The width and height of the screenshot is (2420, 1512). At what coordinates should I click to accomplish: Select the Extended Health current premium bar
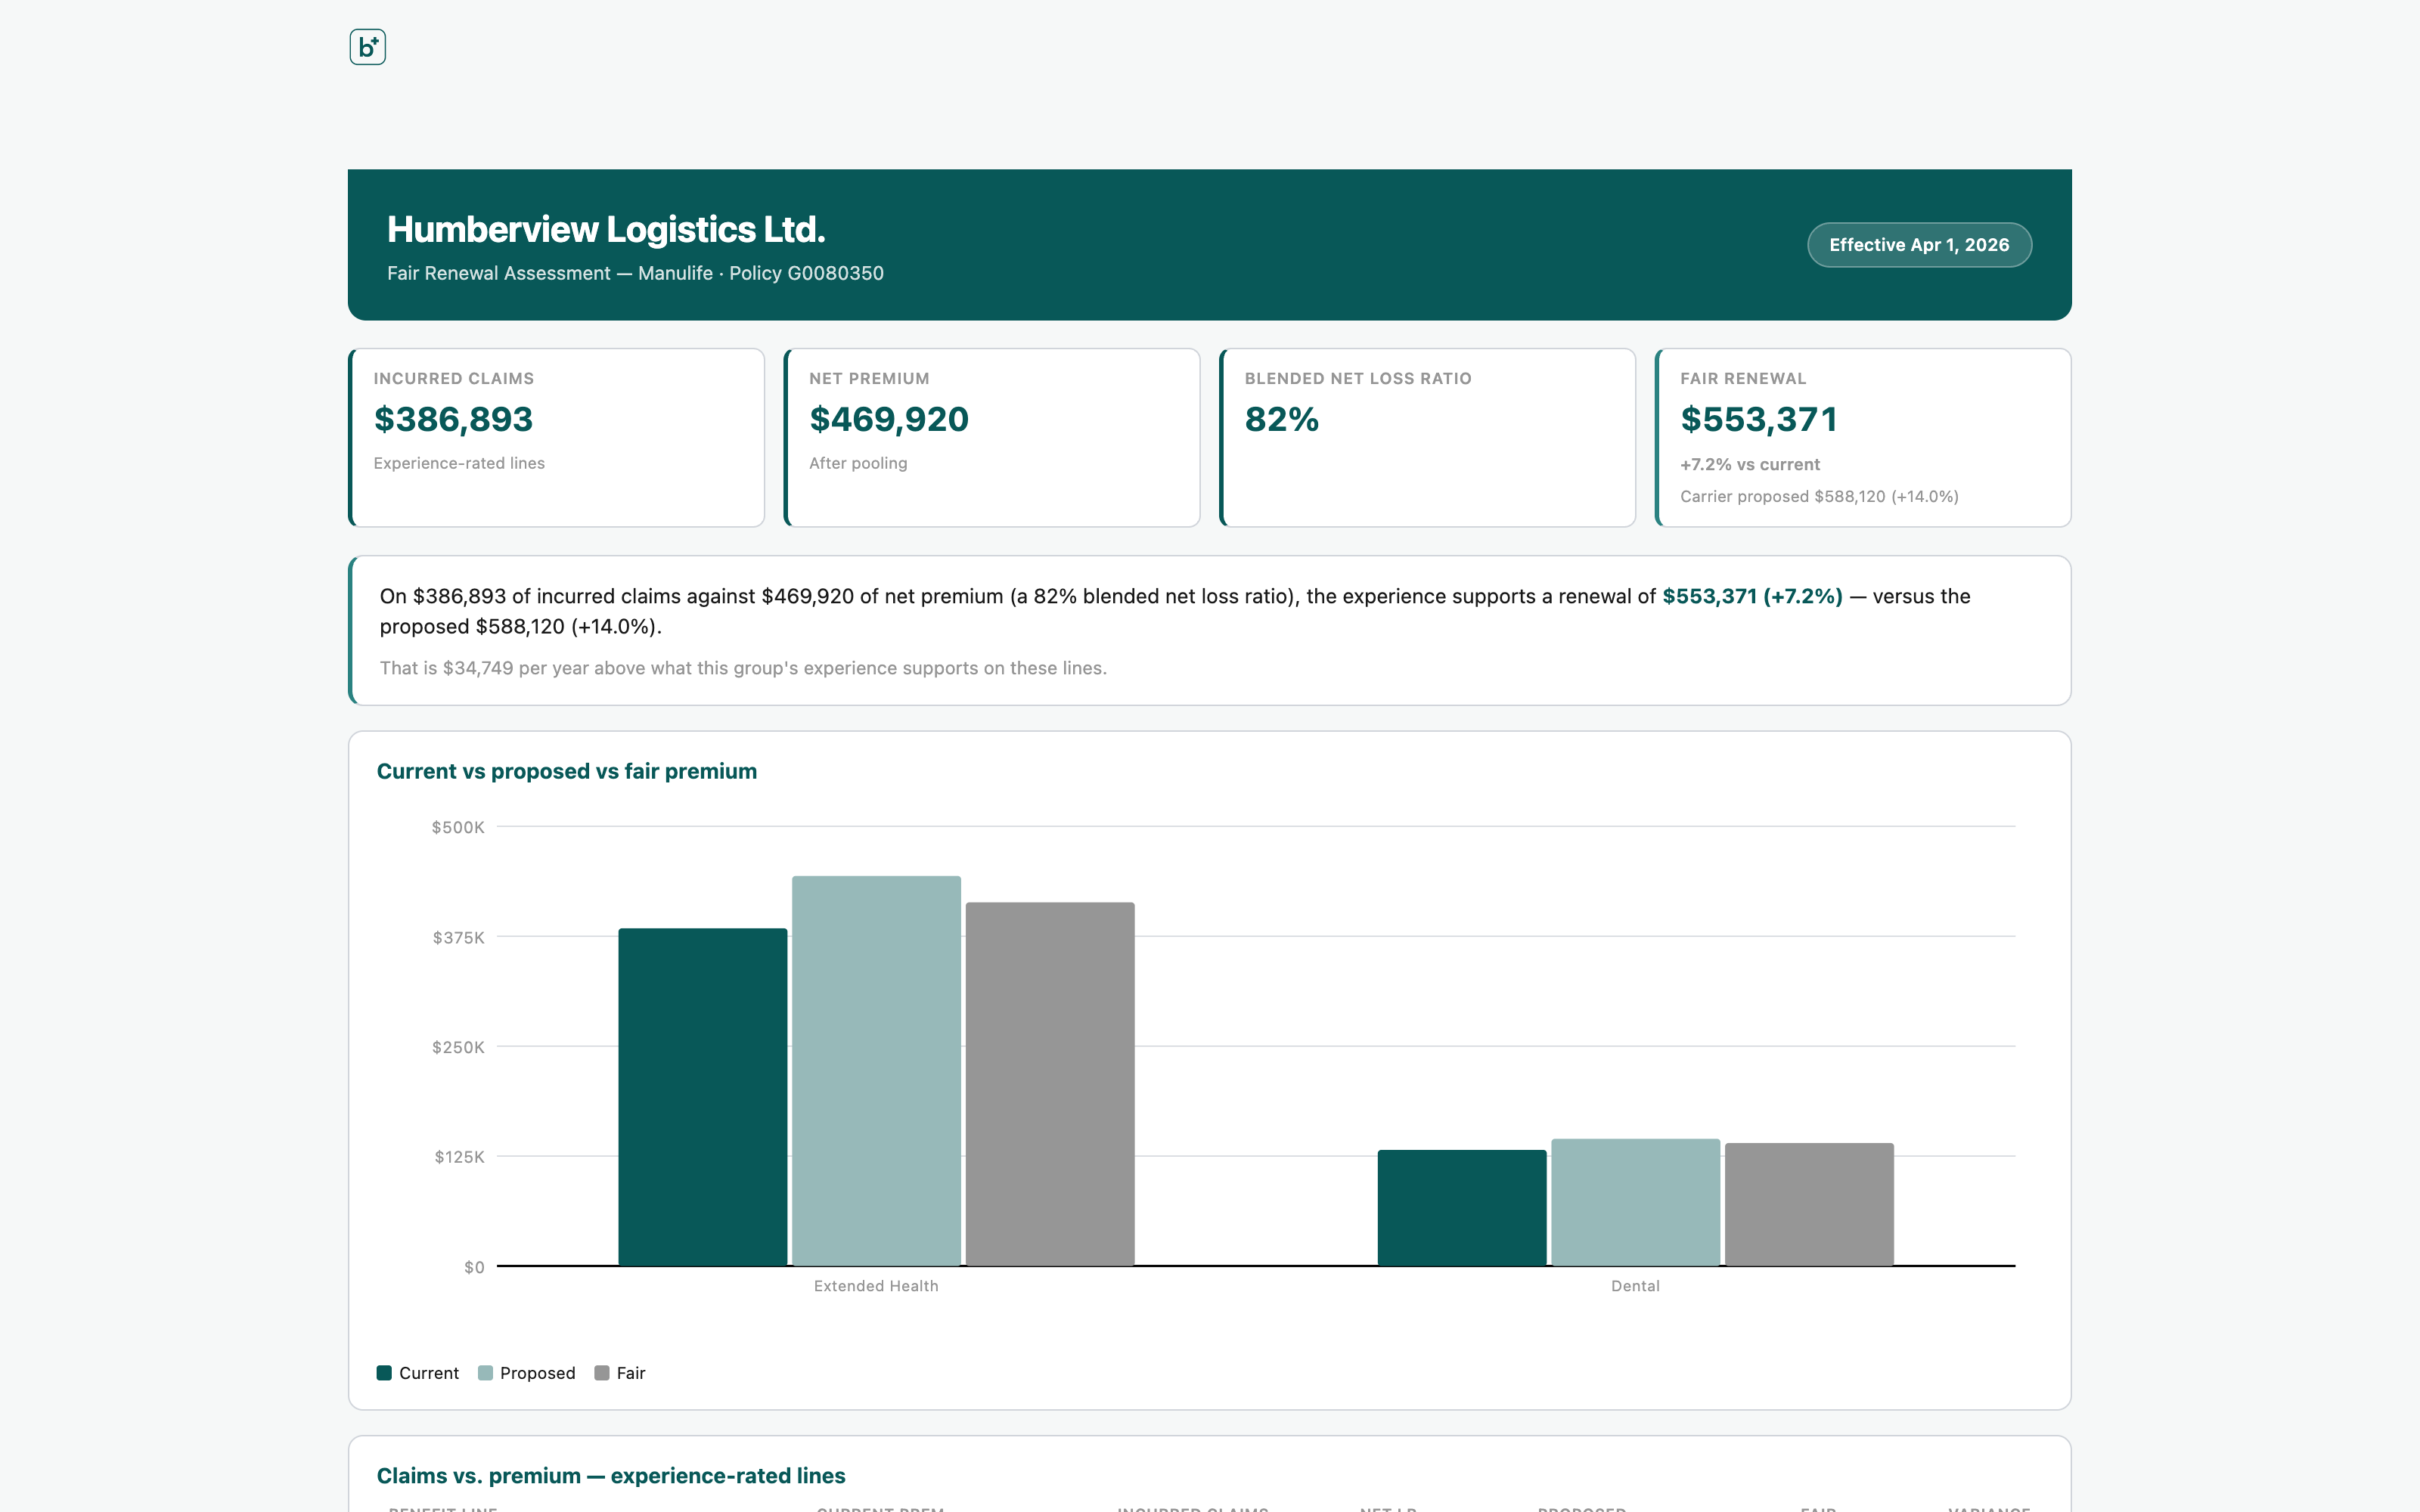coord(703,1097)
